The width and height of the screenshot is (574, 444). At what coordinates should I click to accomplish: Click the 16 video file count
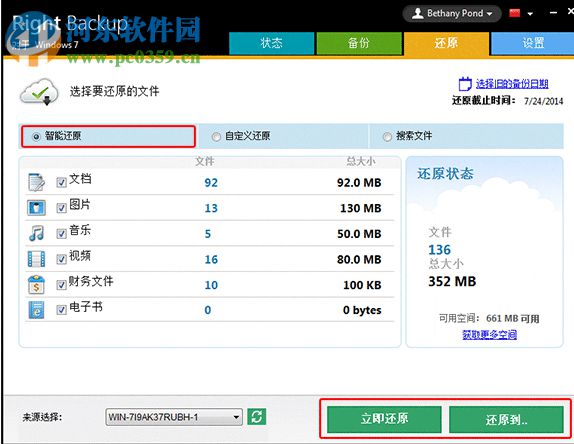pos(211,260)
